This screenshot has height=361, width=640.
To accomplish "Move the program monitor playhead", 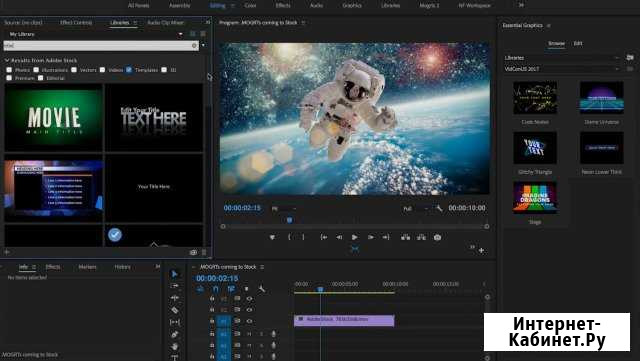I will click(289, 221).
